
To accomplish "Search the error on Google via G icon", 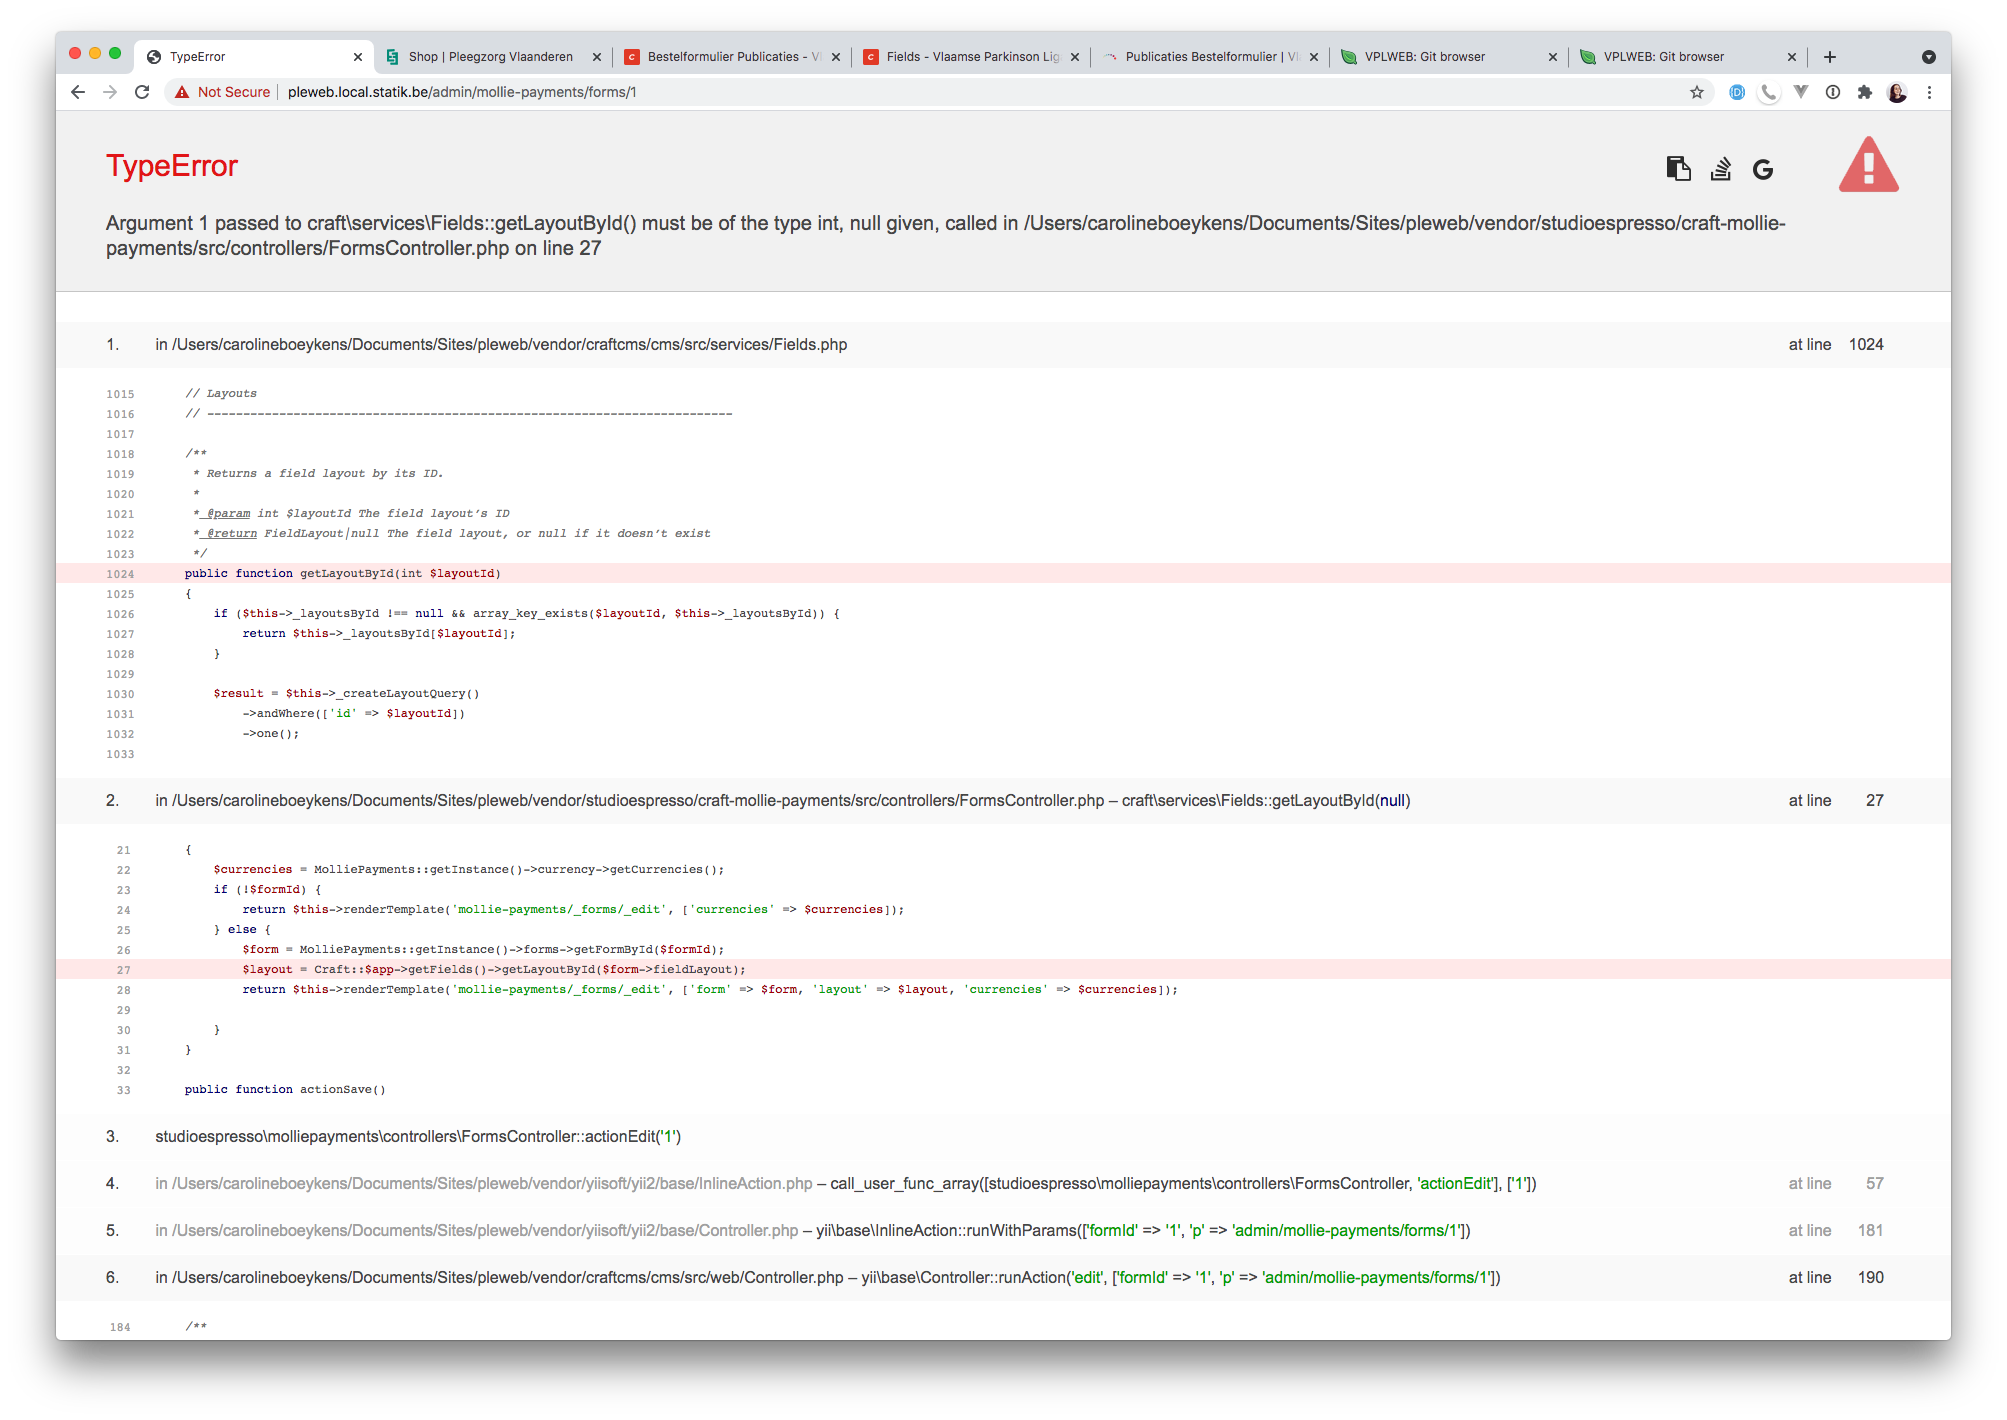I will click(x=1763, y=168).
